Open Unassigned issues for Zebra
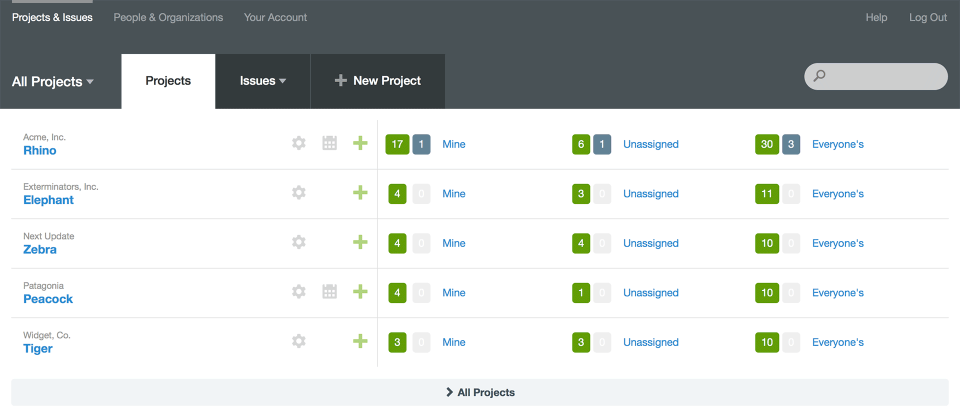The height and width of the screenshot is (413, 960). [x=650, y=243]
